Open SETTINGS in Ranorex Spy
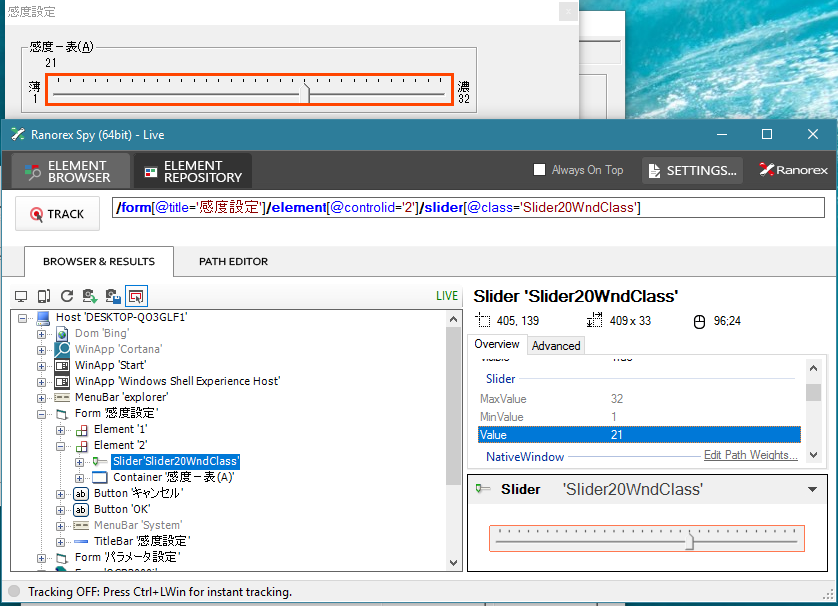This screenshot has width=838, height=606. point(692,170)
